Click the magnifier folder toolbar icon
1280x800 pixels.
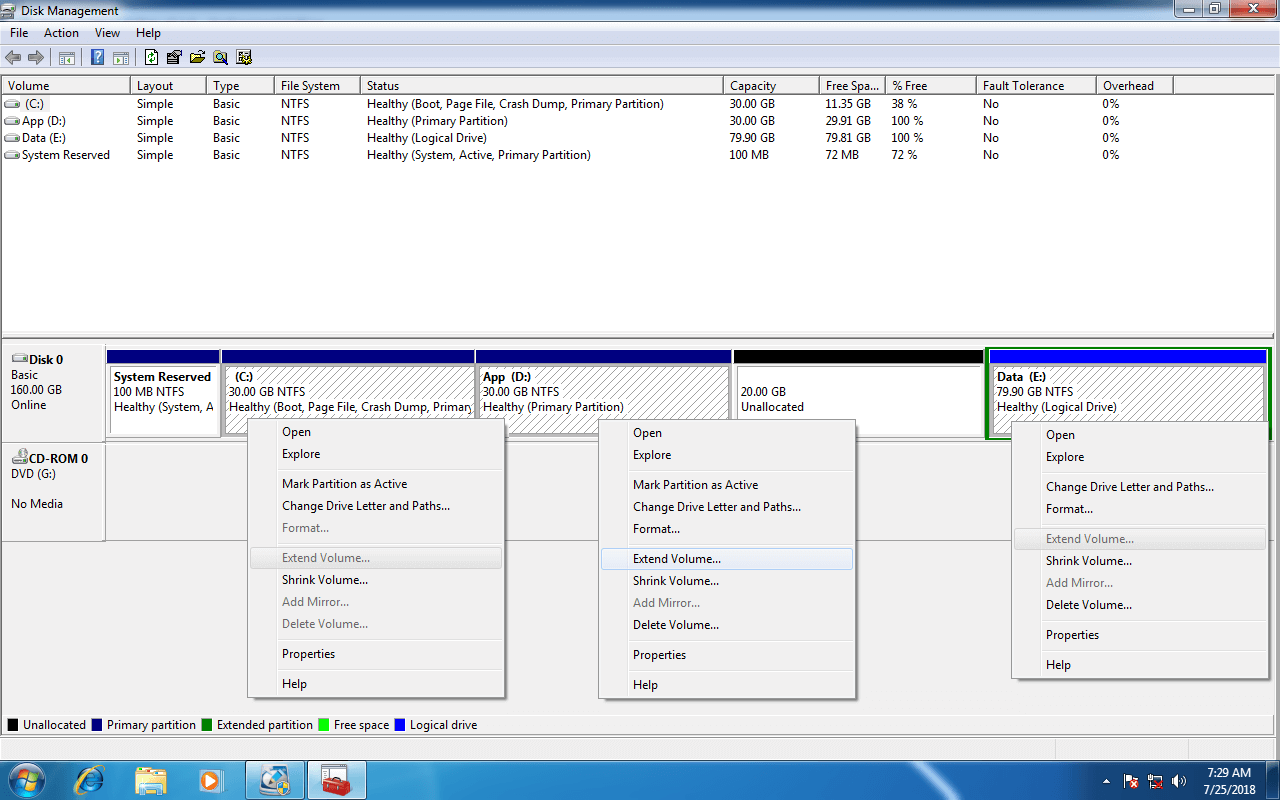coord(220,58)
